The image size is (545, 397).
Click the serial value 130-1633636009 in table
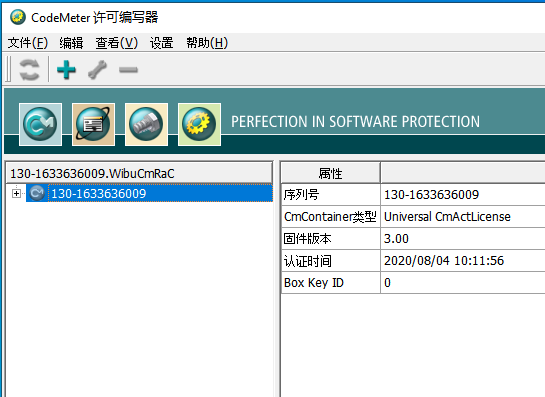point(431,195)
